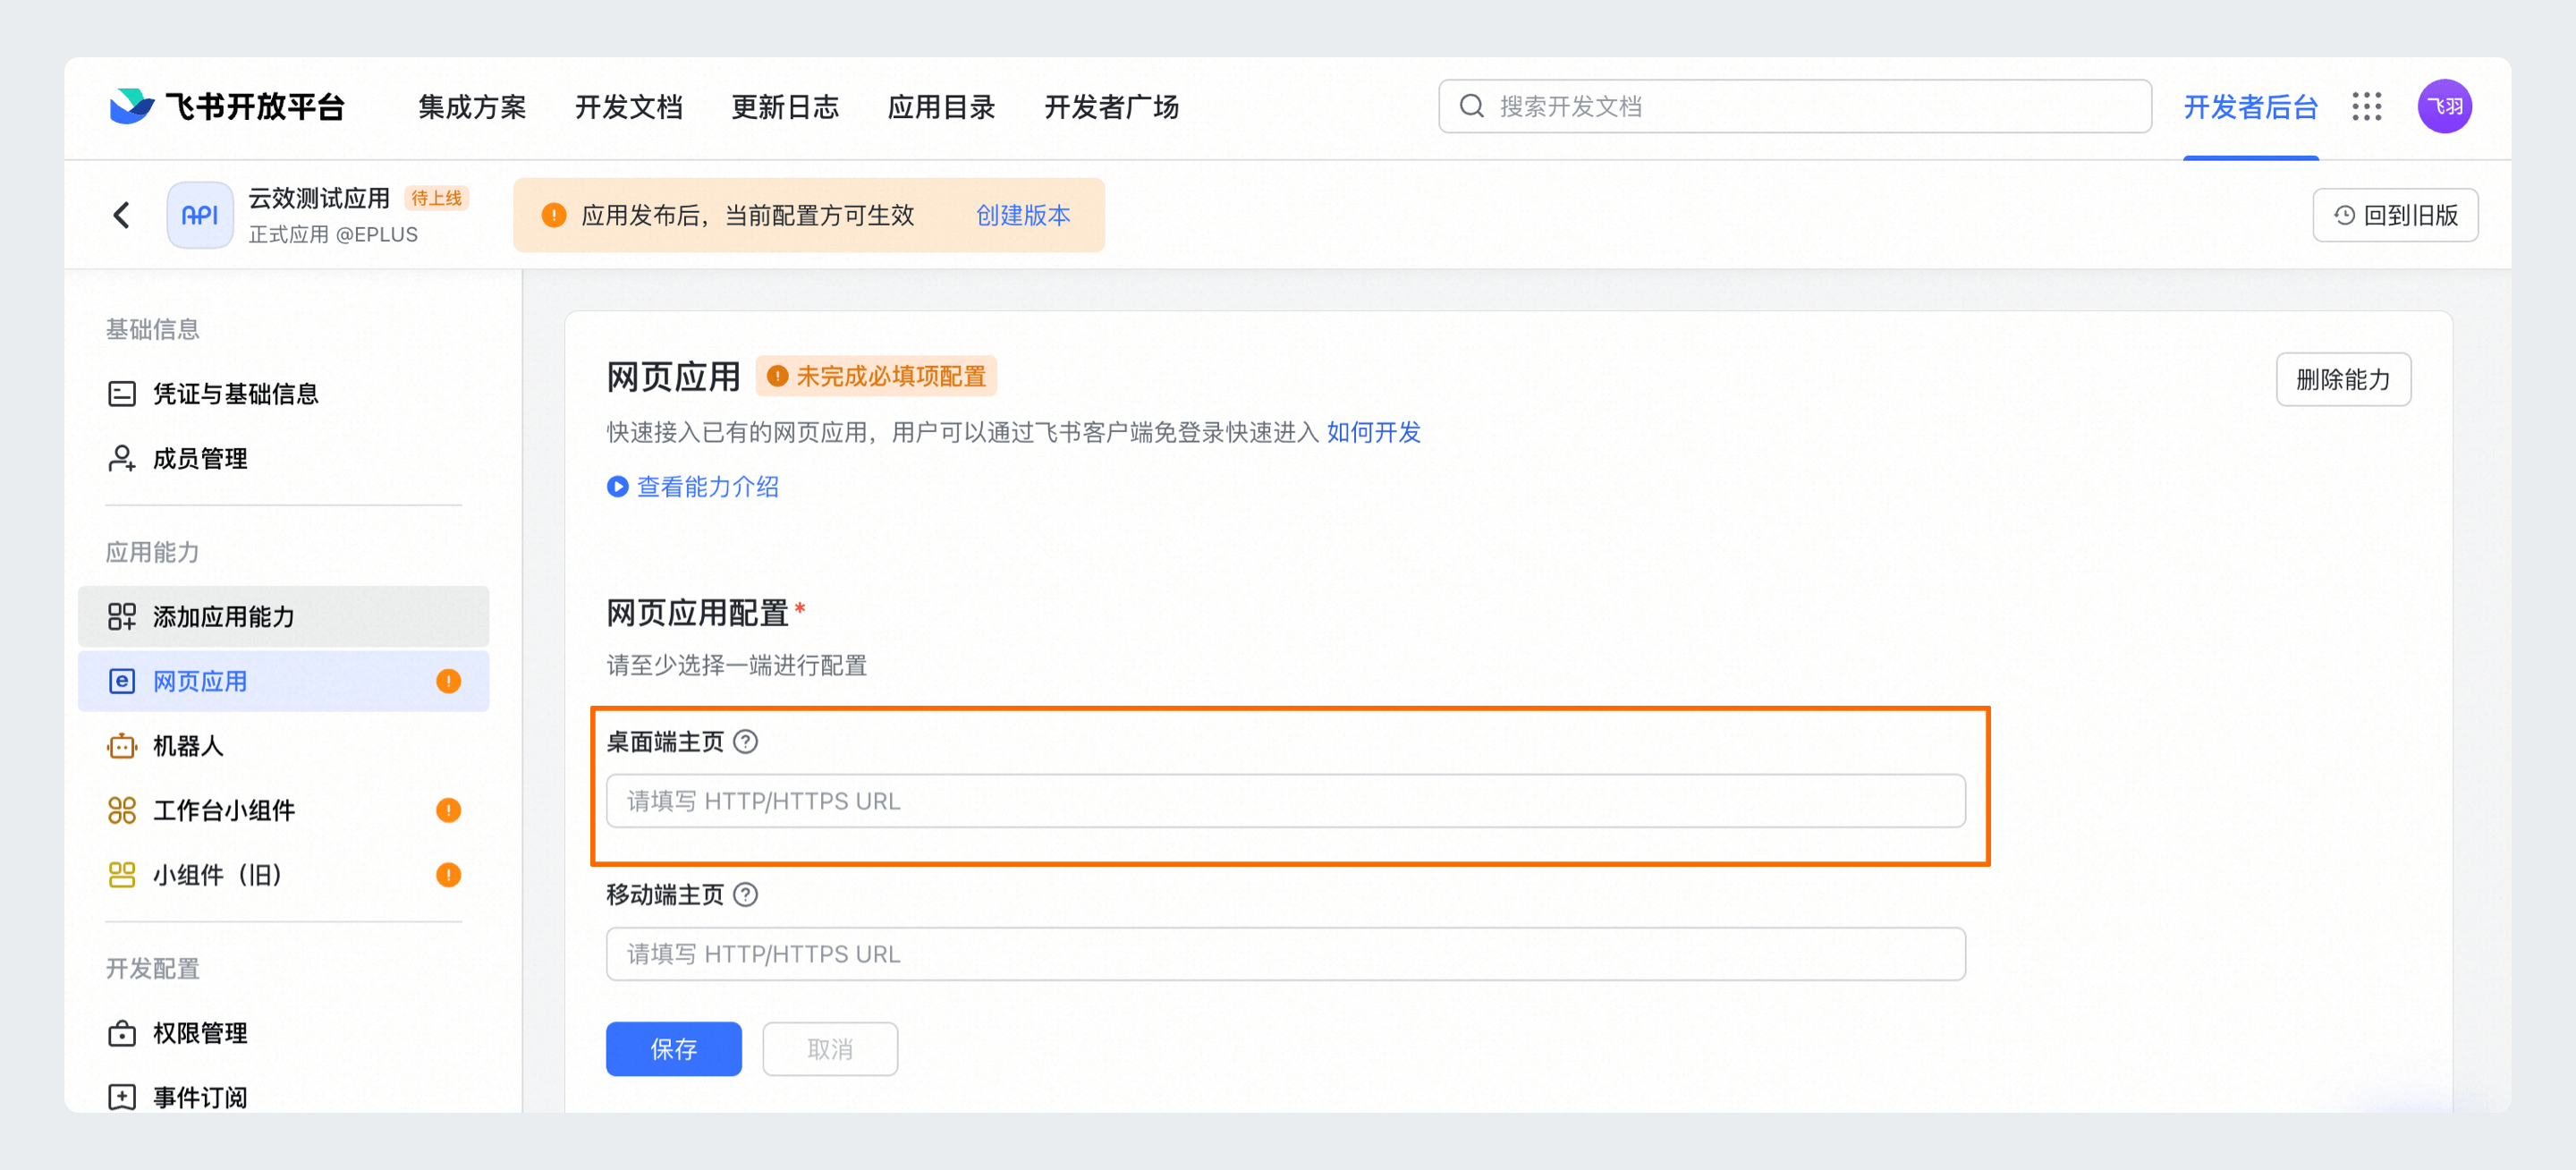Click the 未完成必填项配置 warning tag
2576x1170 pixels.
click(876, 376)
